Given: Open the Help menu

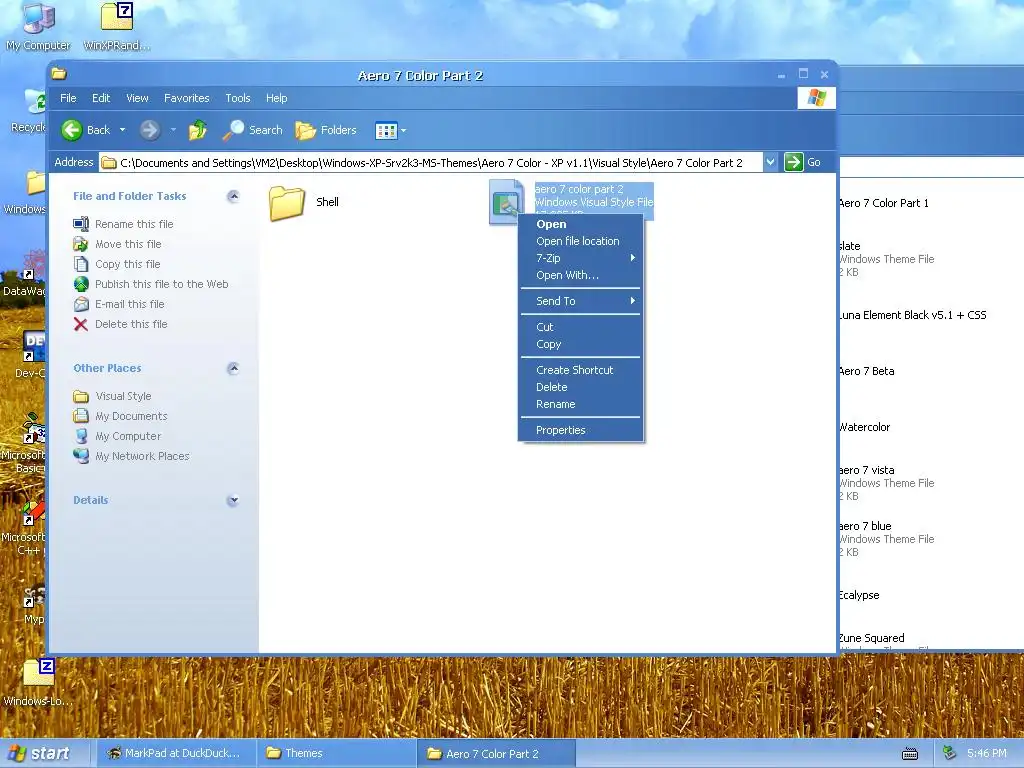Looking at the screenshot, I should click(276, 98).
